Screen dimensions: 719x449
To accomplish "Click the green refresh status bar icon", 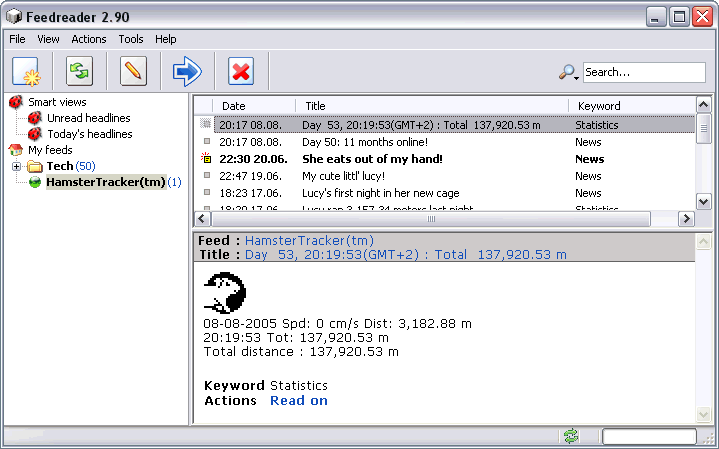I will click(571, 436).
